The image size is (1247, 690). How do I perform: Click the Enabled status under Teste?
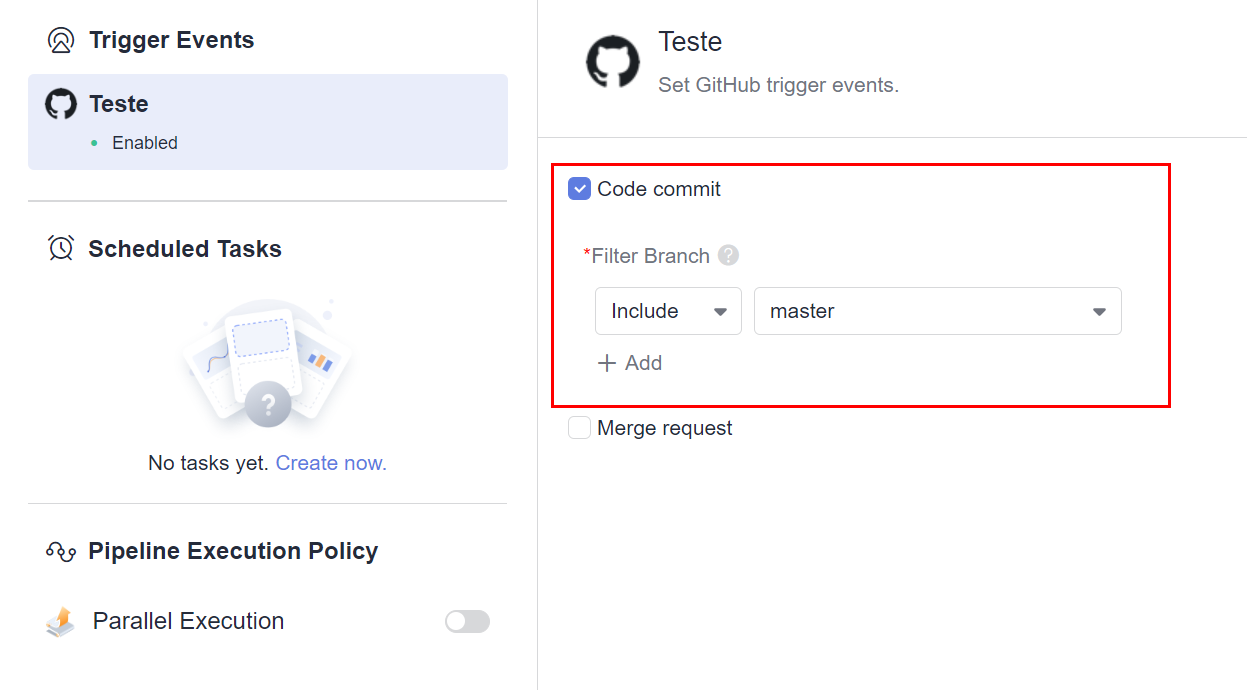coord(144,143)
